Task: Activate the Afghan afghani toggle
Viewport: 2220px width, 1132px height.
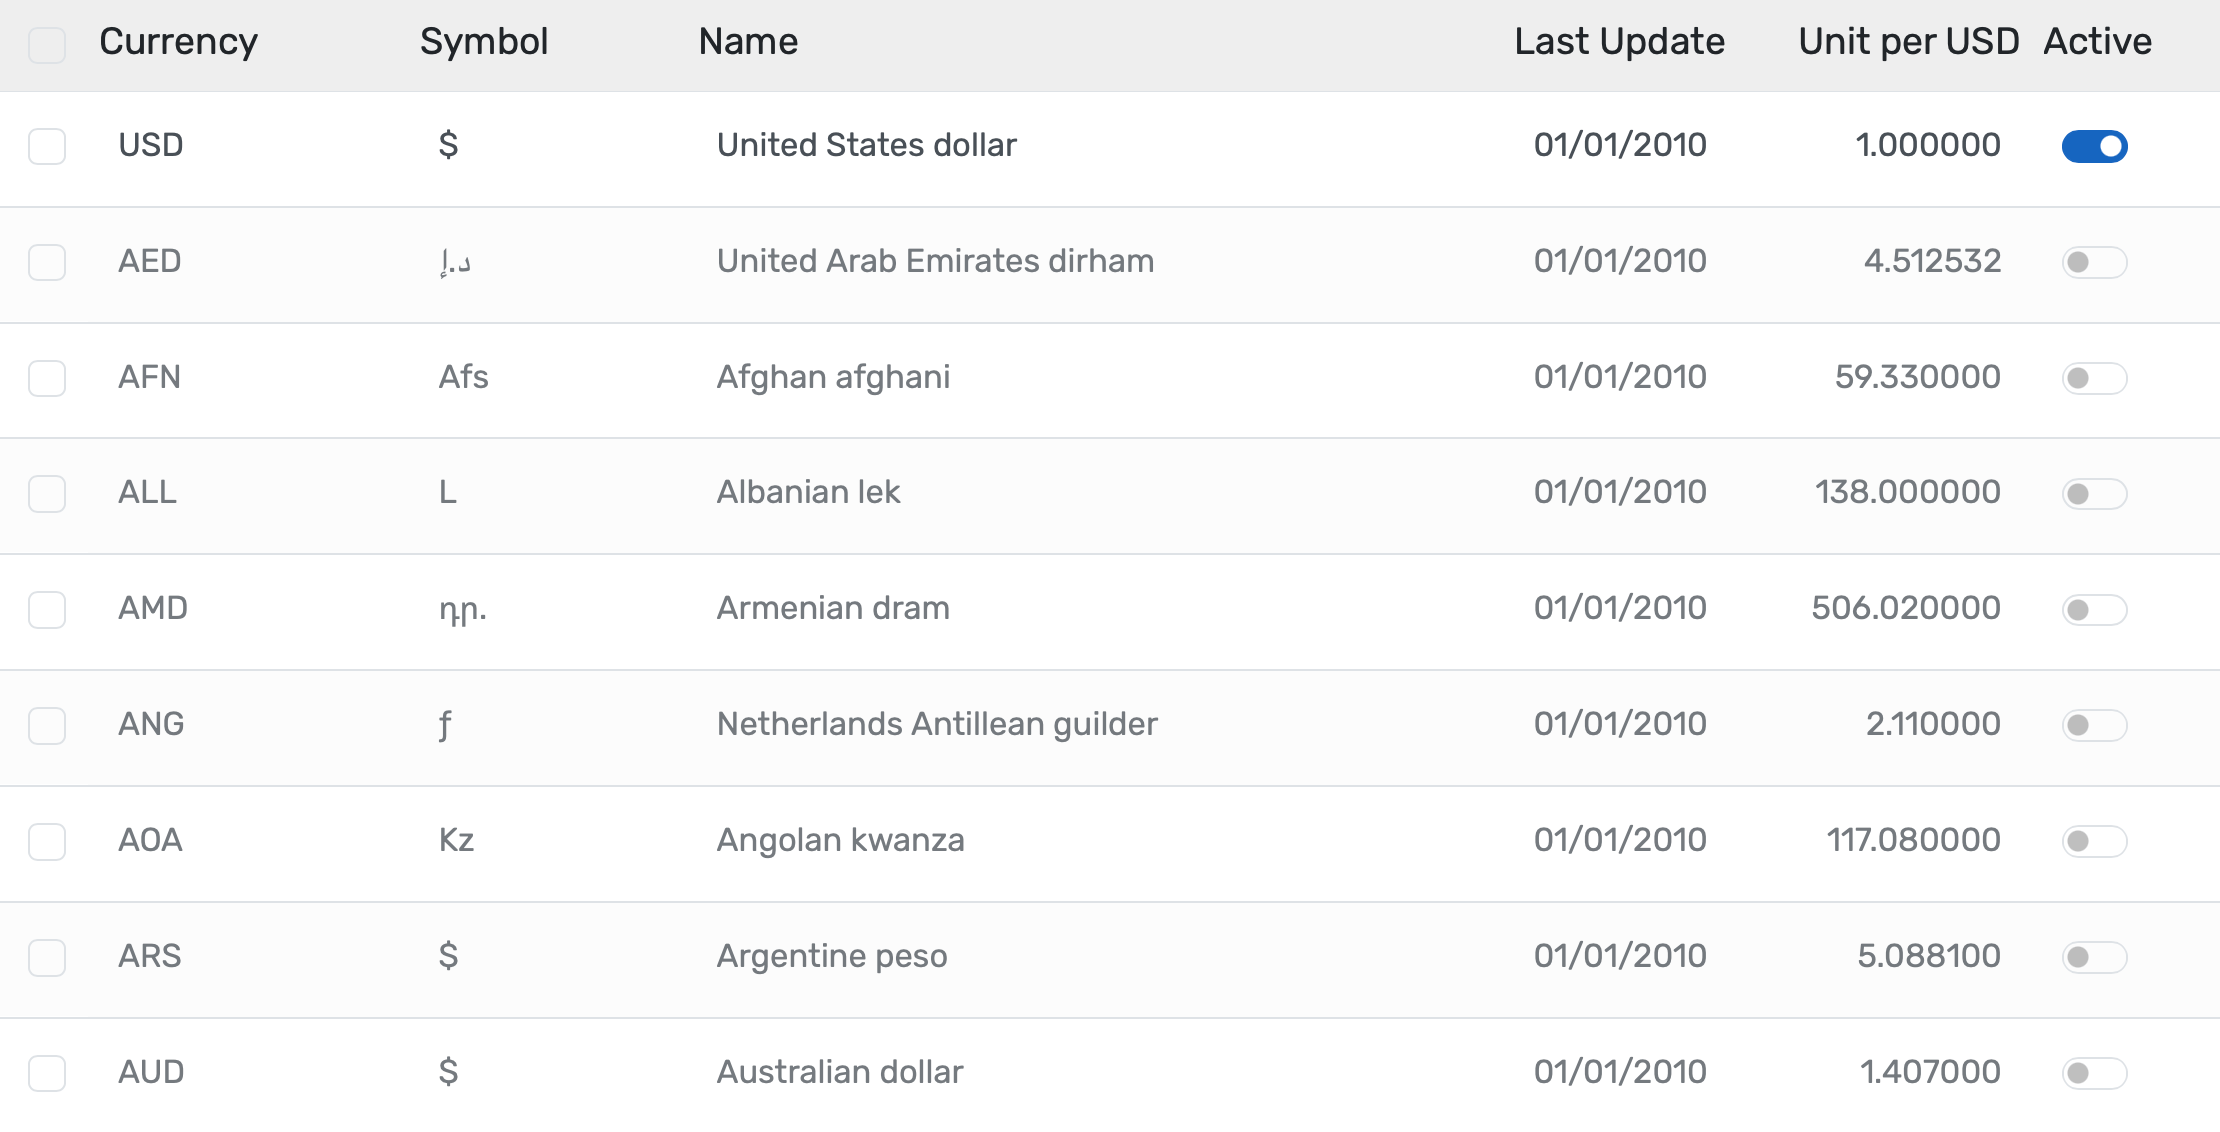Action: pyautogui.click(x=2094, y=378)
